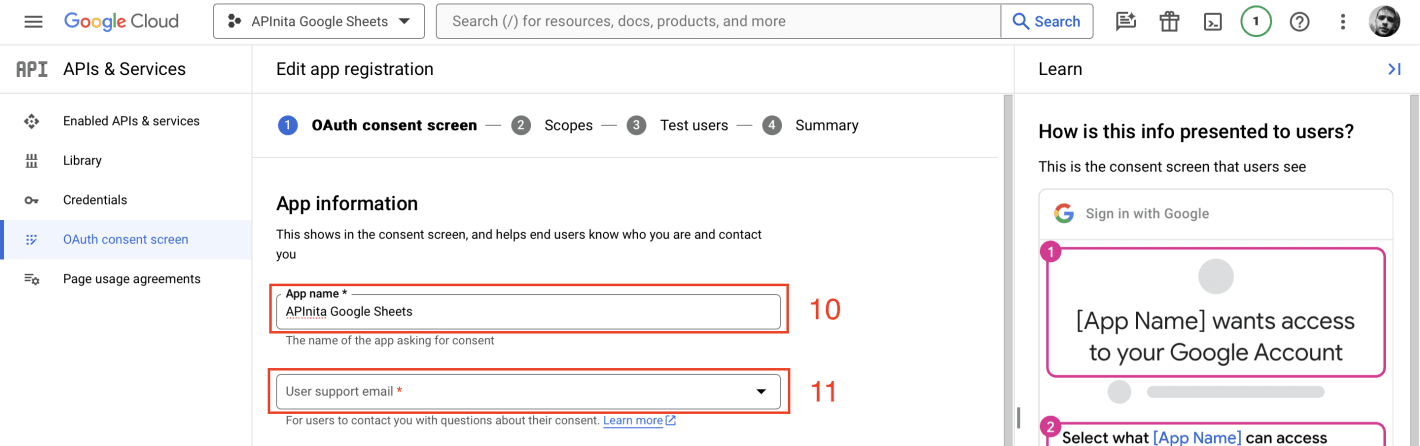Viewport: 1420px width, 446px height.
Task: Navigate to Credentials page
Action: coord(95,200)
